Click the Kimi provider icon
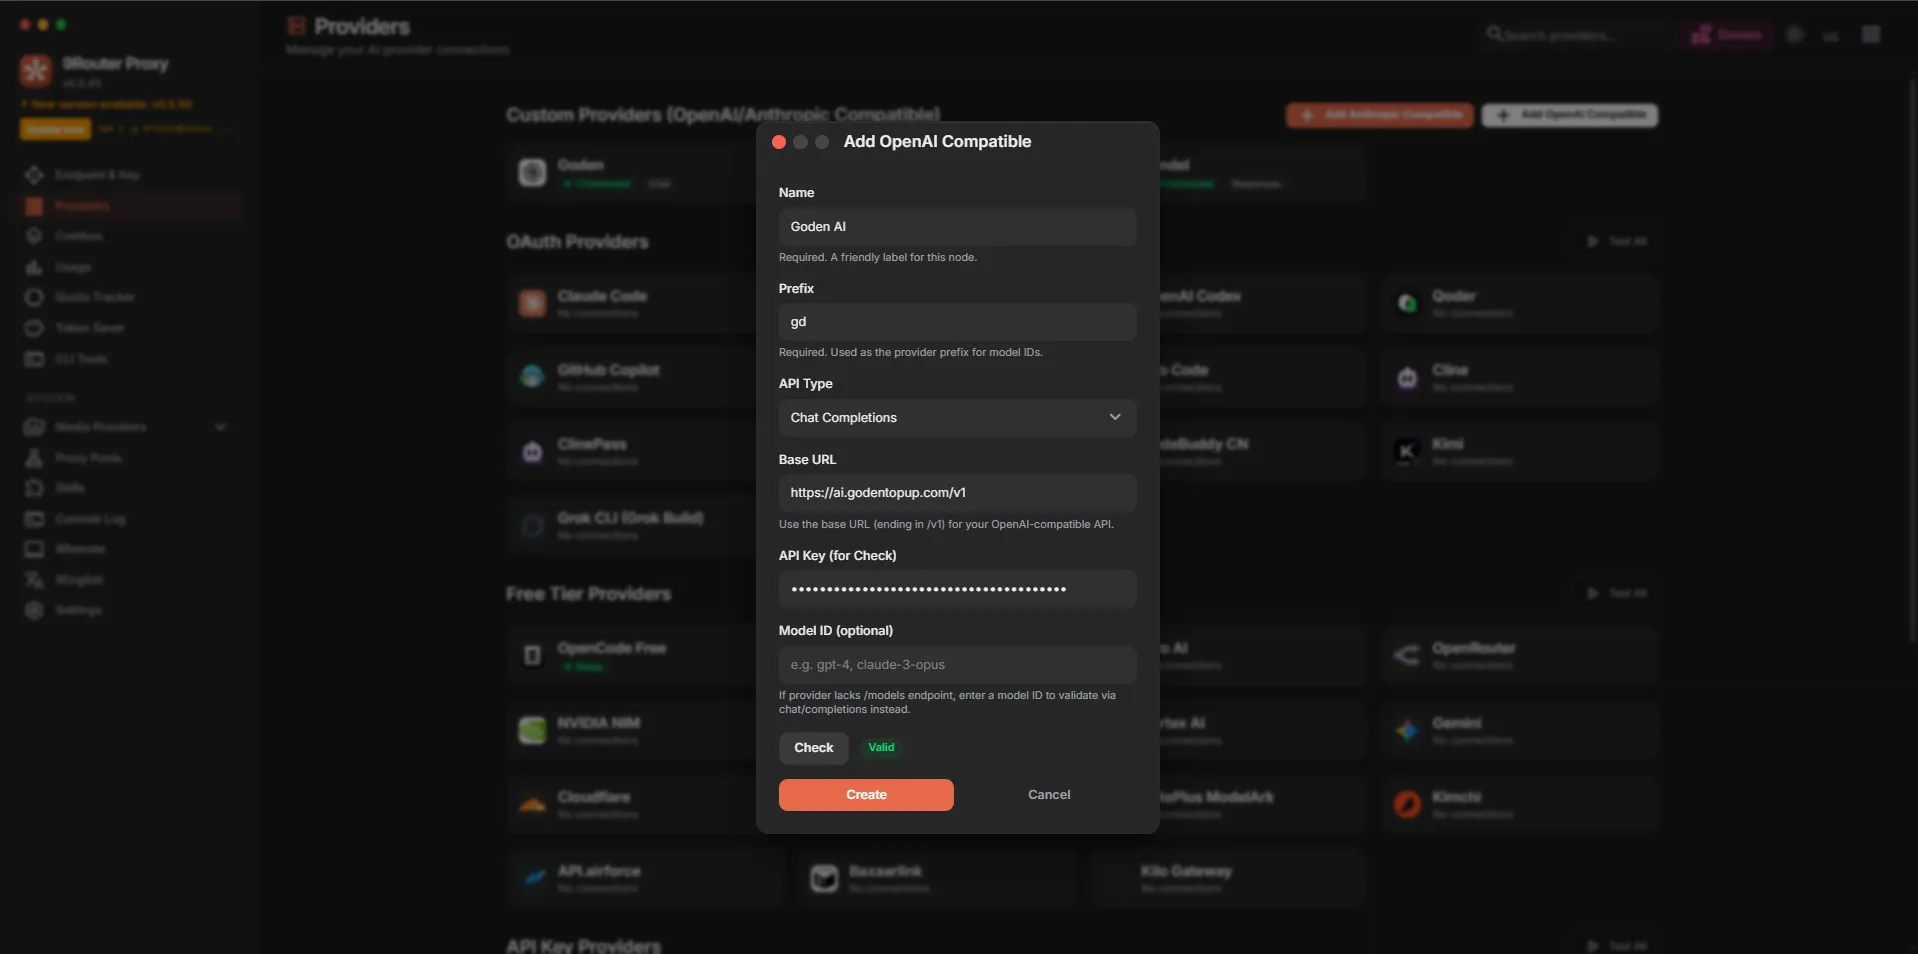Image resolution: width=1918 pixels, height=954 pixels. pos(1407,451)
